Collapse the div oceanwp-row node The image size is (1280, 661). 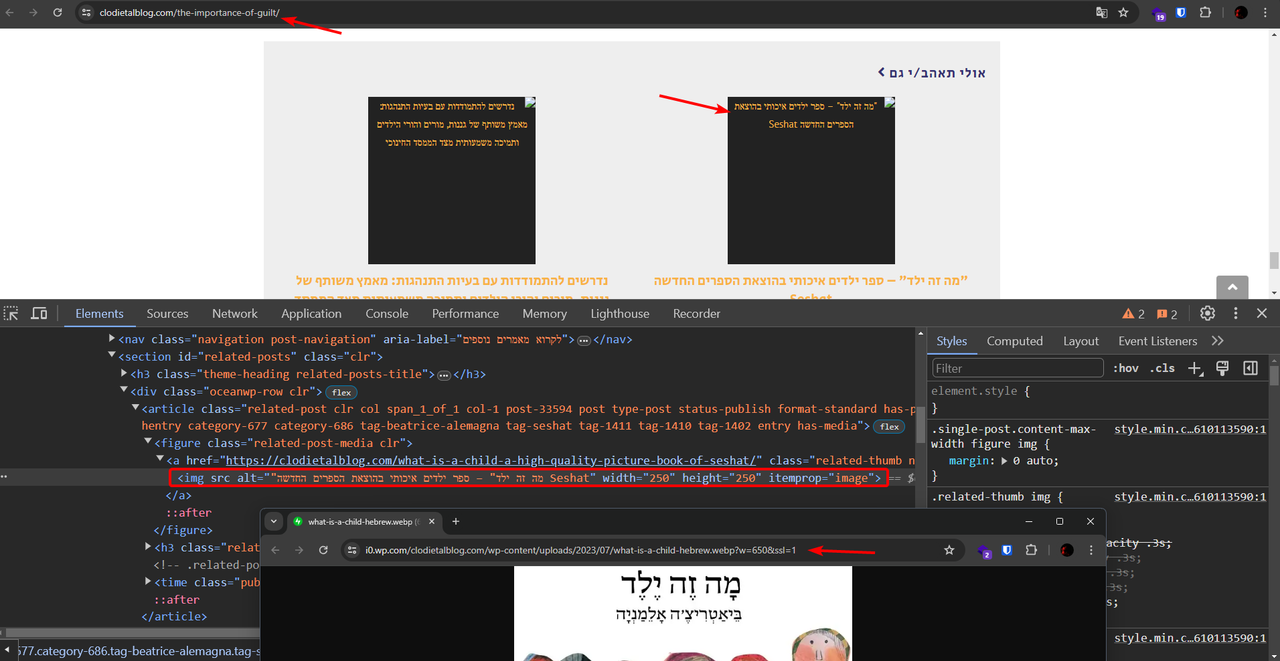click(124, 391)
